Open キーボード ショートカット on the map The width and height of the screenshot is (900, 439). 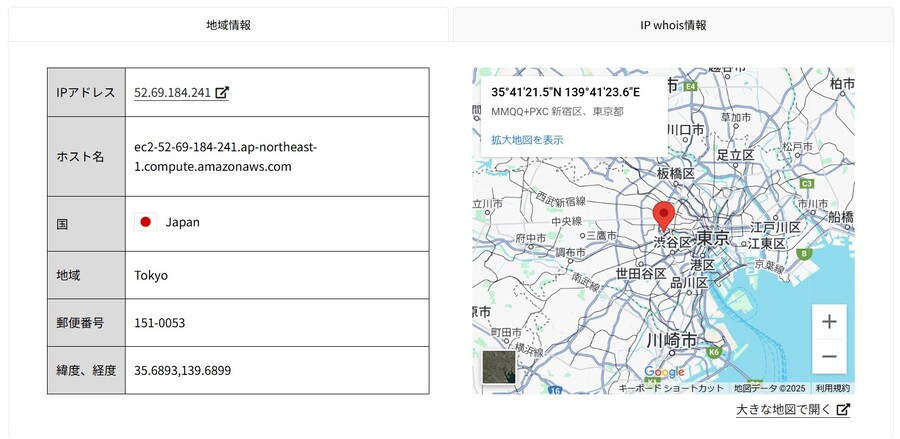[x=671, y=389]
